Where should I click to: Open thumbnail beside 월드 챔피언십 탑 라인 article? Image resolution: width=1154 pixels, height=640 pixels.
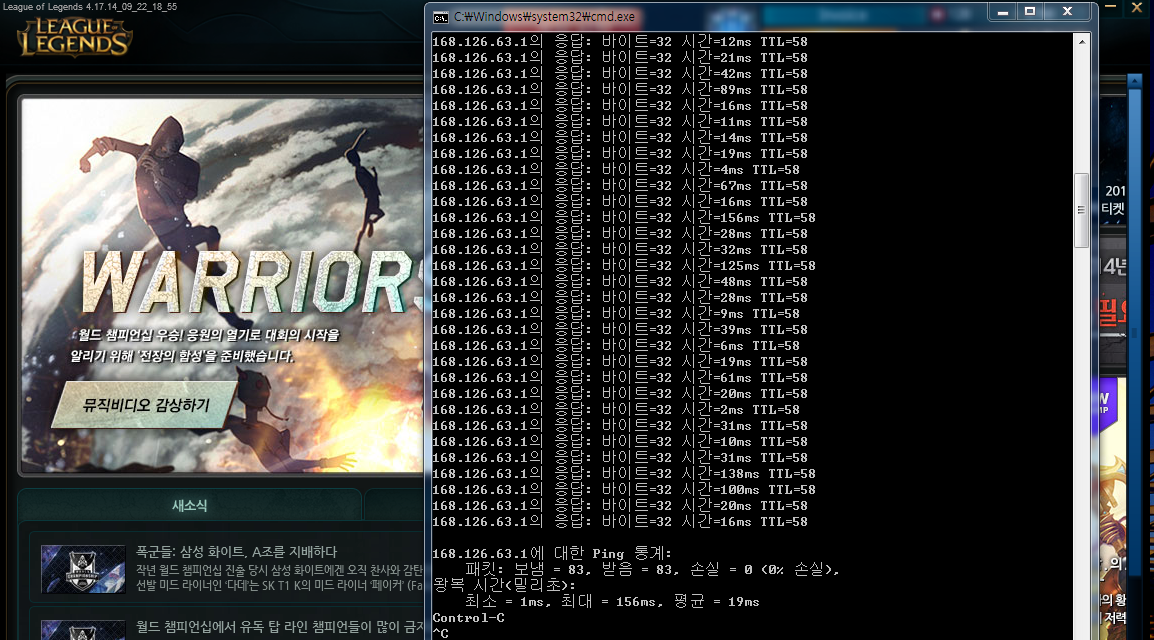[x=83, y=630]
